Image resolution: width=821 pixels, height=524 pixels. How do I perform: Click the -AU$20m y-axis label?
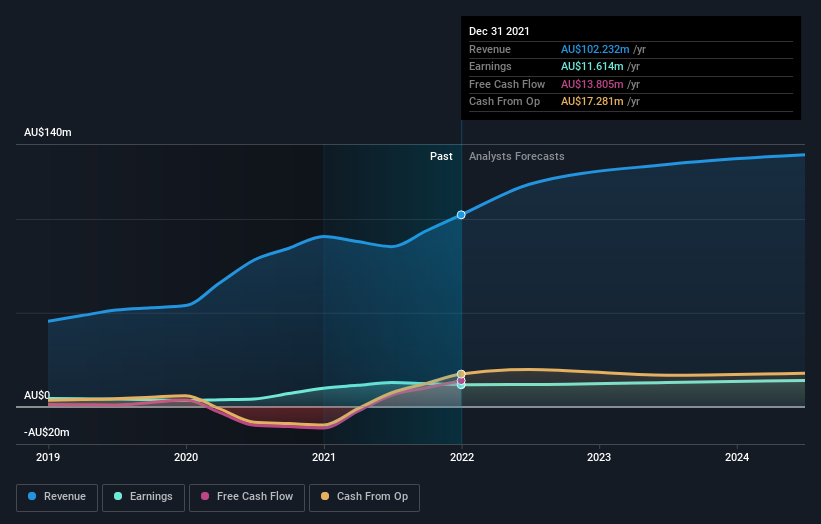tap(47, 432)
